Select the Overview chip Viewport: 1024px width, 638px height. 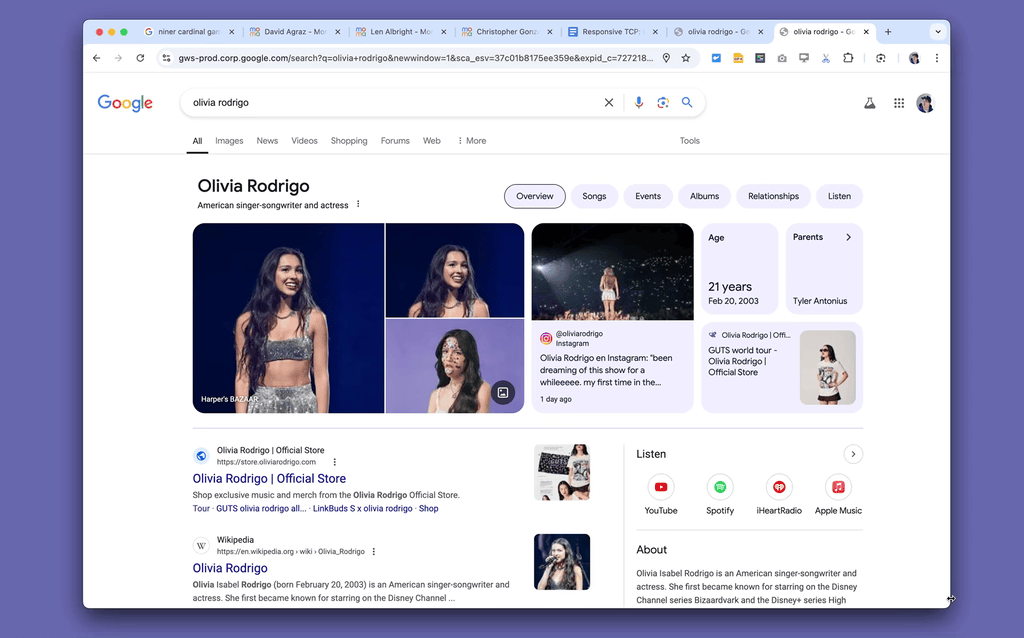click(x=535, y=196)
